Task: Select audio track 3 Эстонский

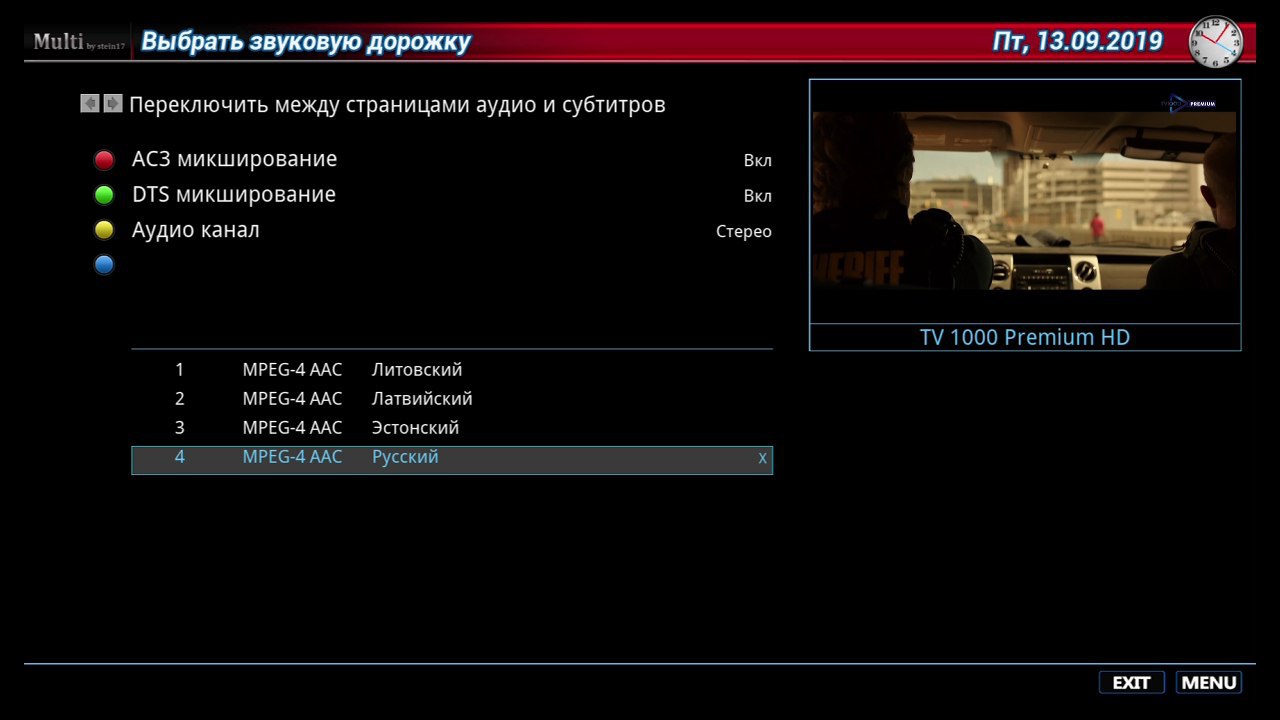Action: pos(452,428)
